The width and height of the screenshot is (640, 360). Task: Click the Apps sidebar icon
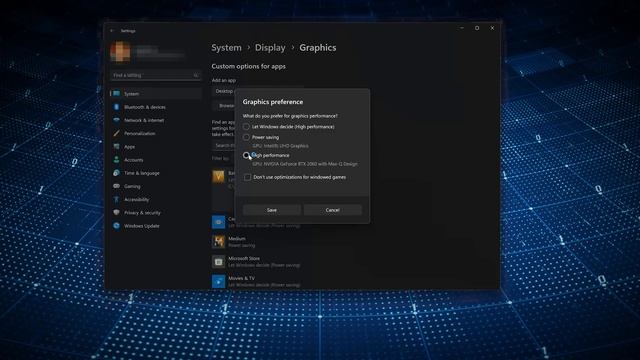point(116,146)
